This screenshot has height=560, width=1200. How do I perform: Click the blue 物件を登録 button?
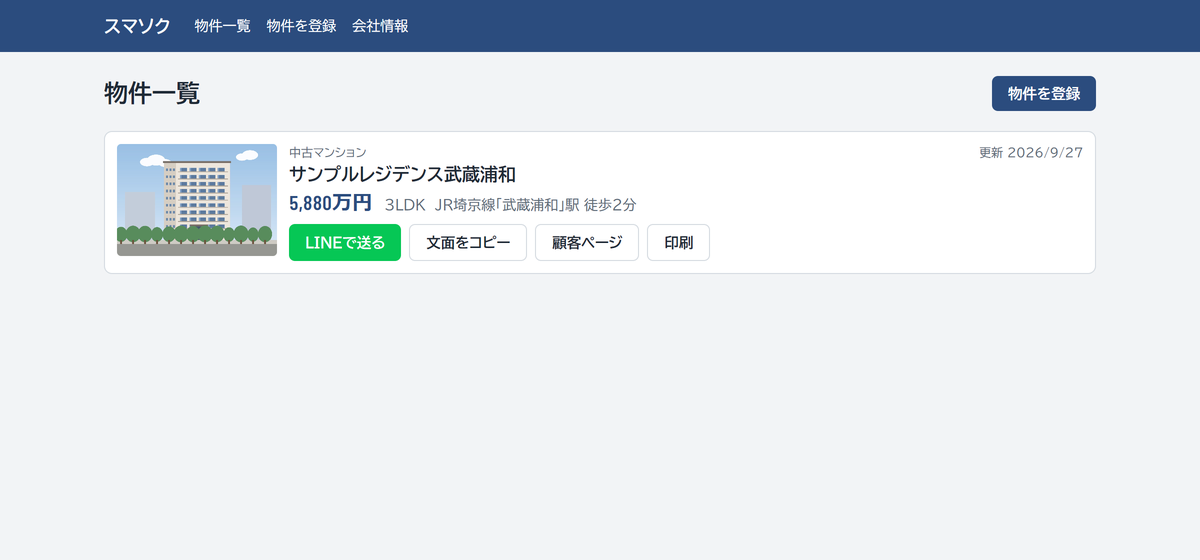1044,93
